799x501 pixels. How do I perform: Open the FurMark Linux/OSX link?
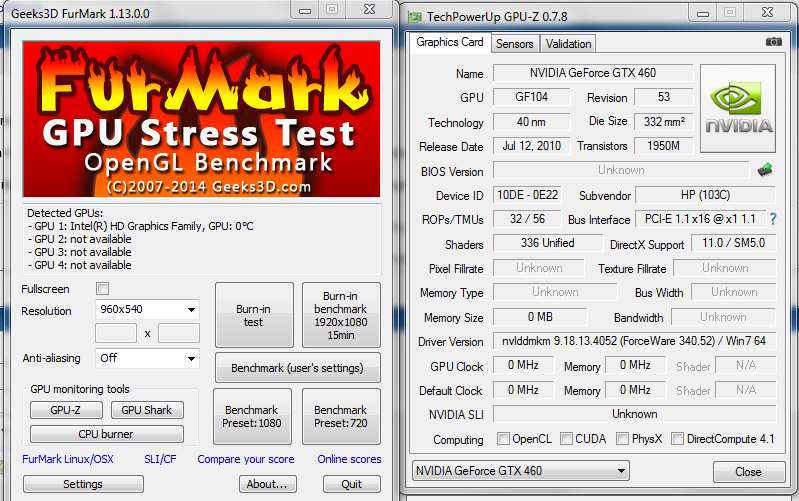pos(68,459)
